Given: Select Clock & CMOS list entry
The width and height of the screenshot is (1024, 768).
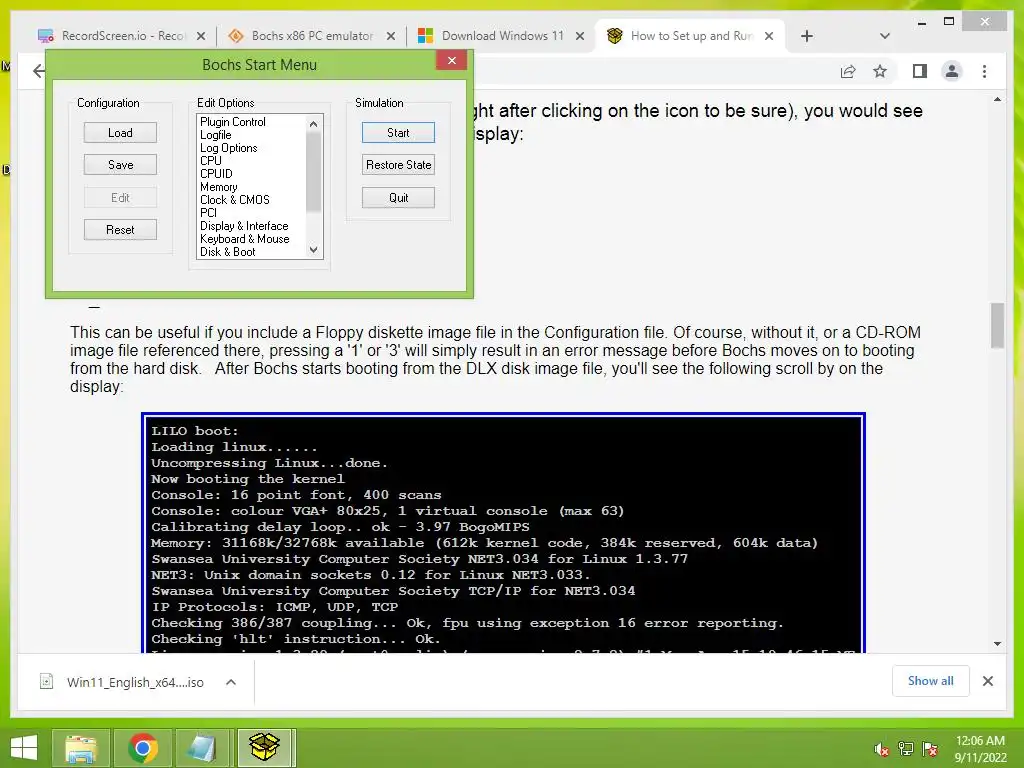Looking at the screenshot, I should [x=234, y=200].
